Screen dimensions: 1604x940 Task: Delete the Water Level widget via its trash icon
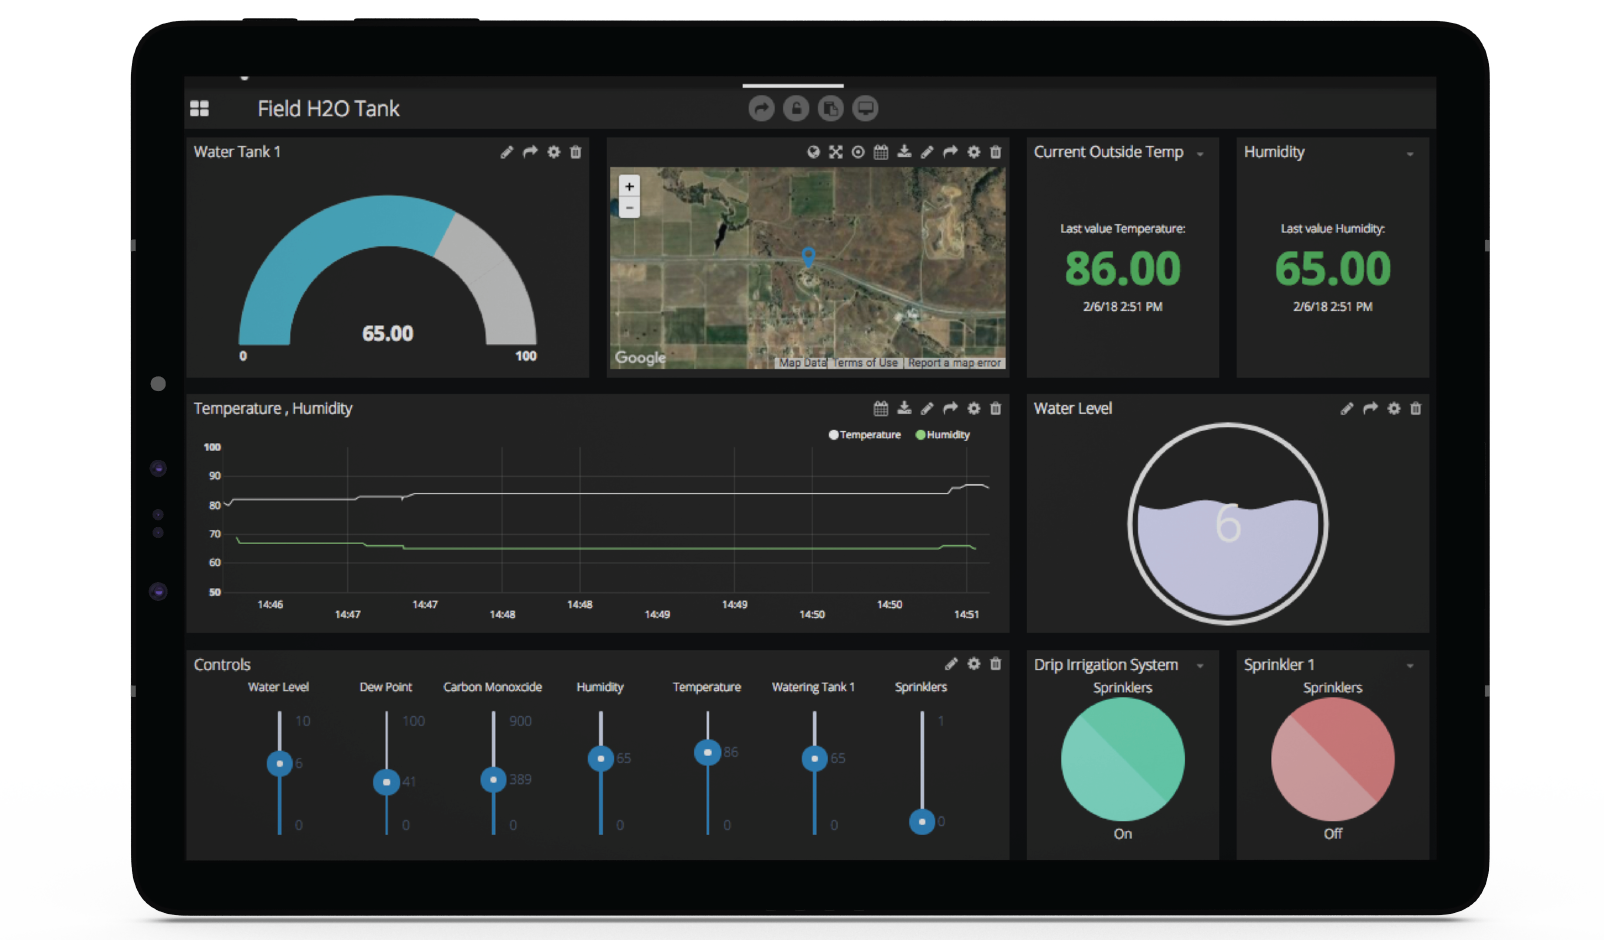point(1417,408)
